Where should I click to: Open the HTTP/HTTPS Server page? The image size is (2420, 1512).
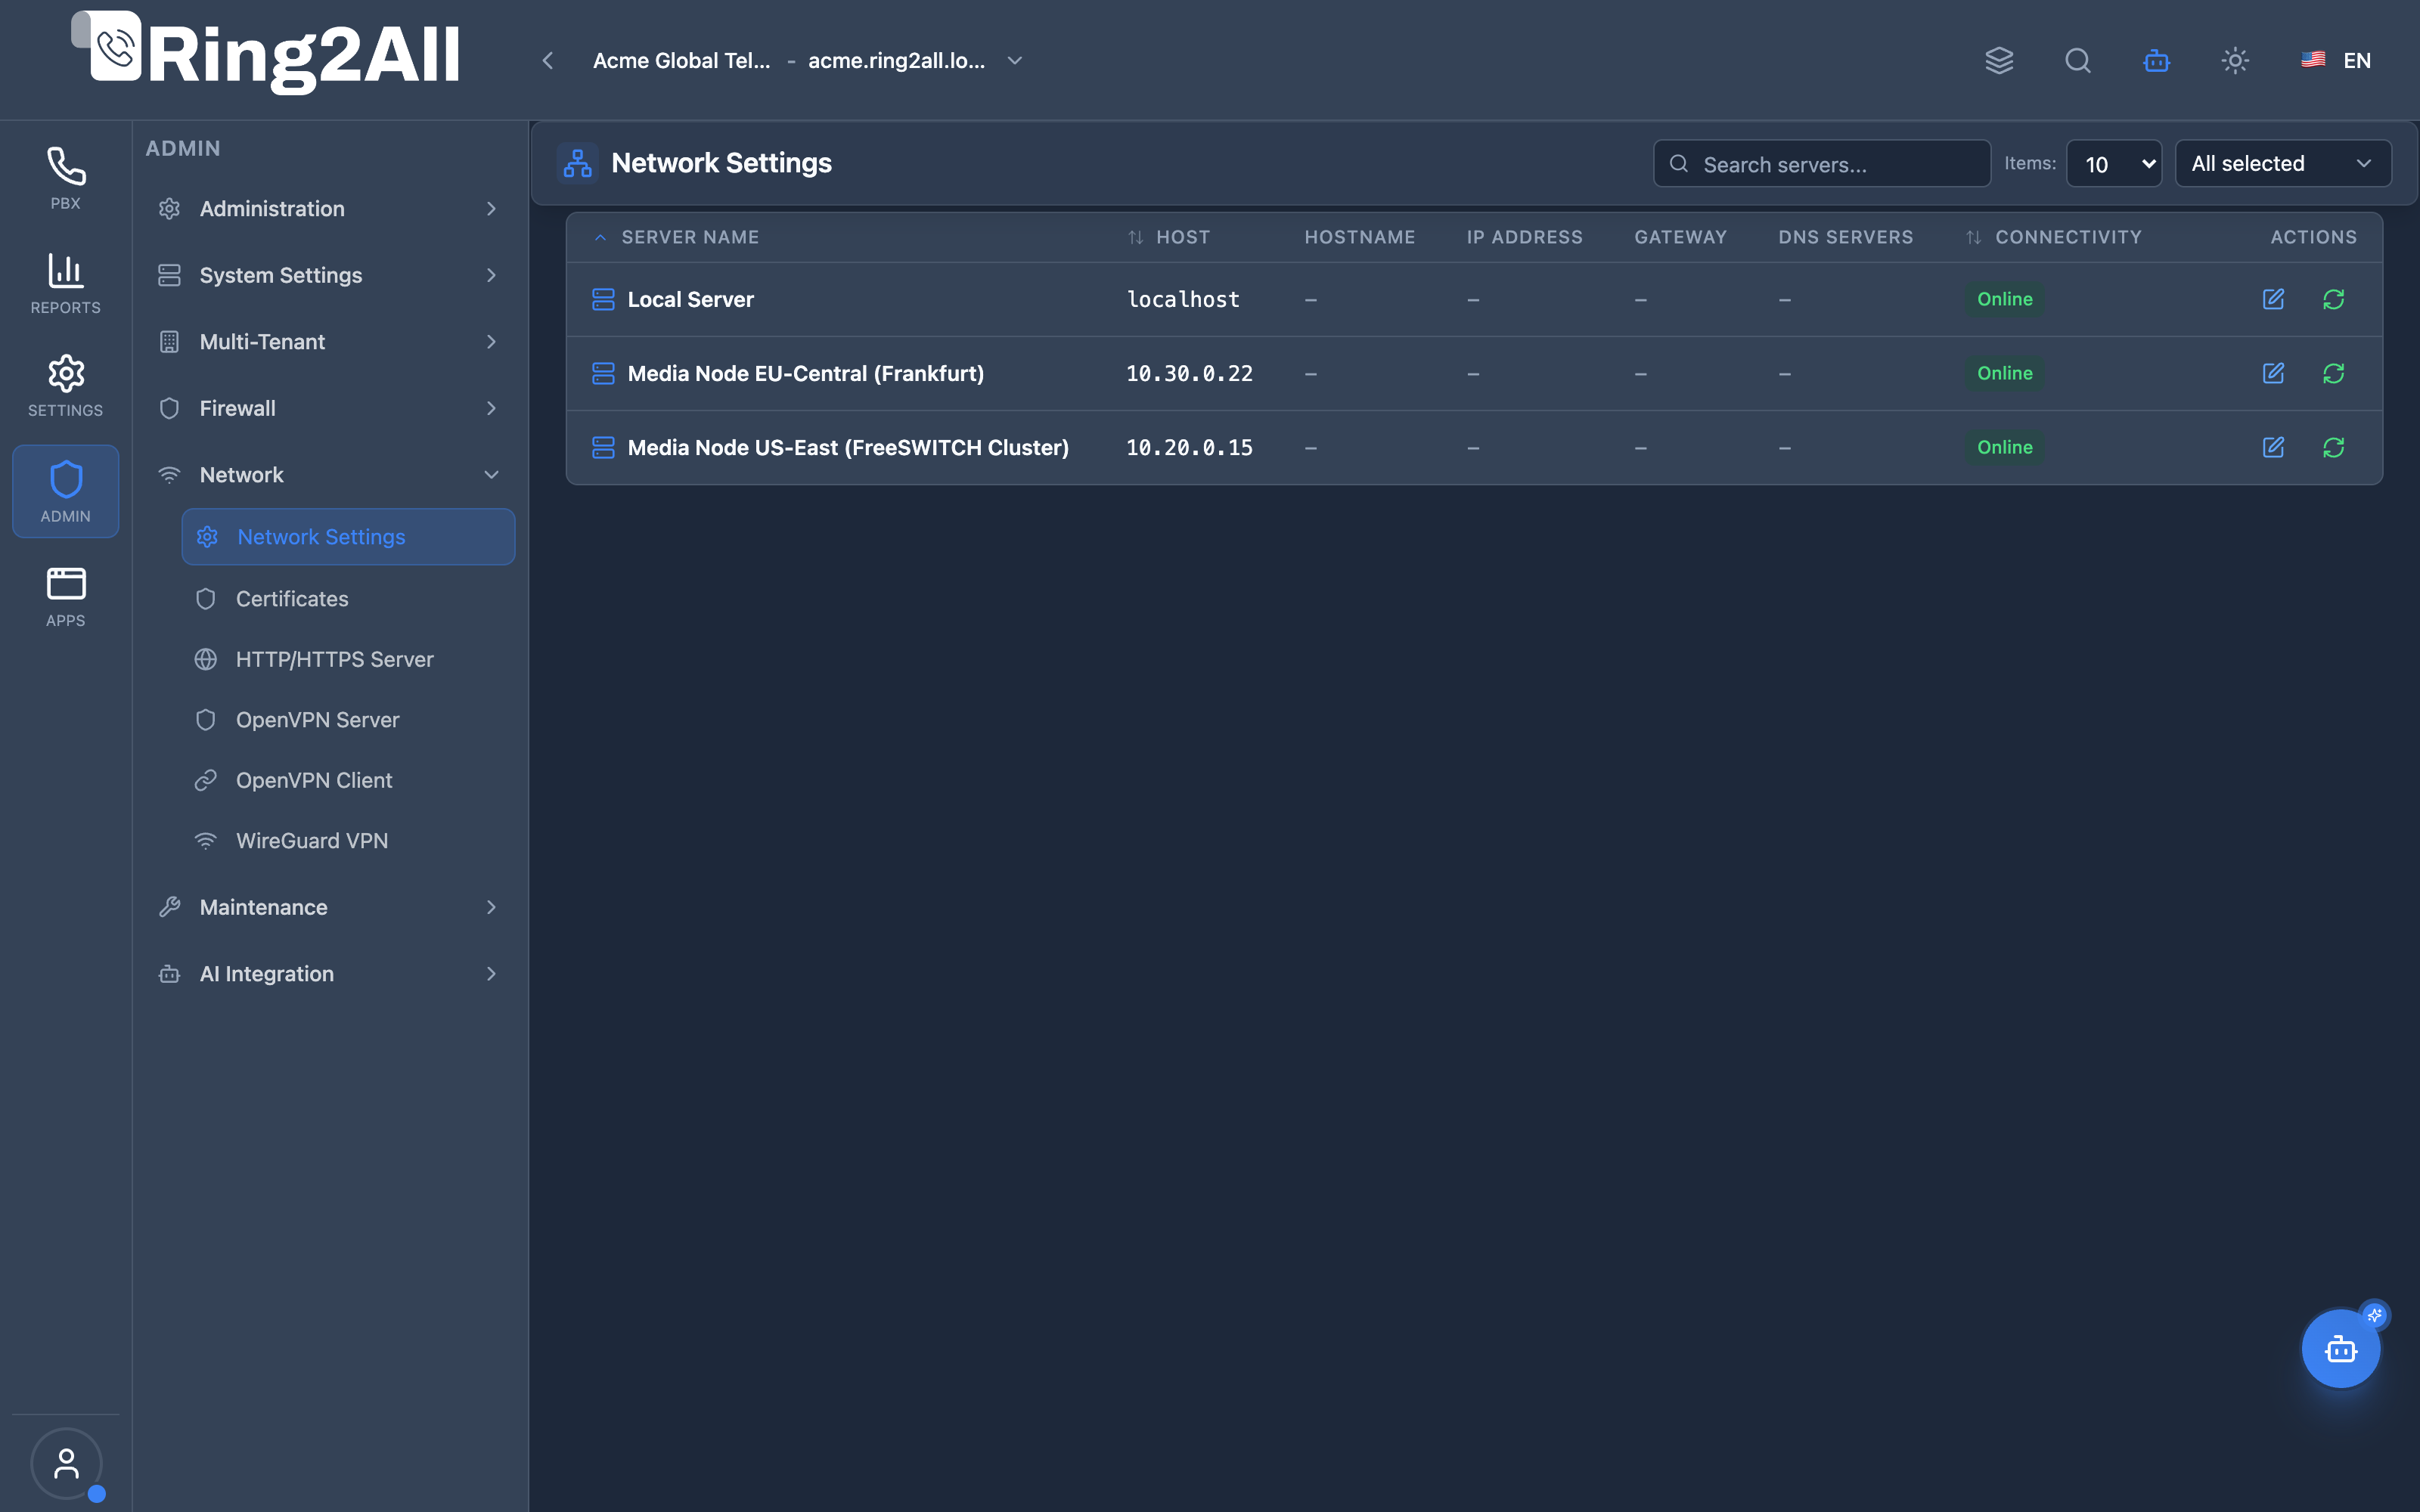click(x=348, y=659)
